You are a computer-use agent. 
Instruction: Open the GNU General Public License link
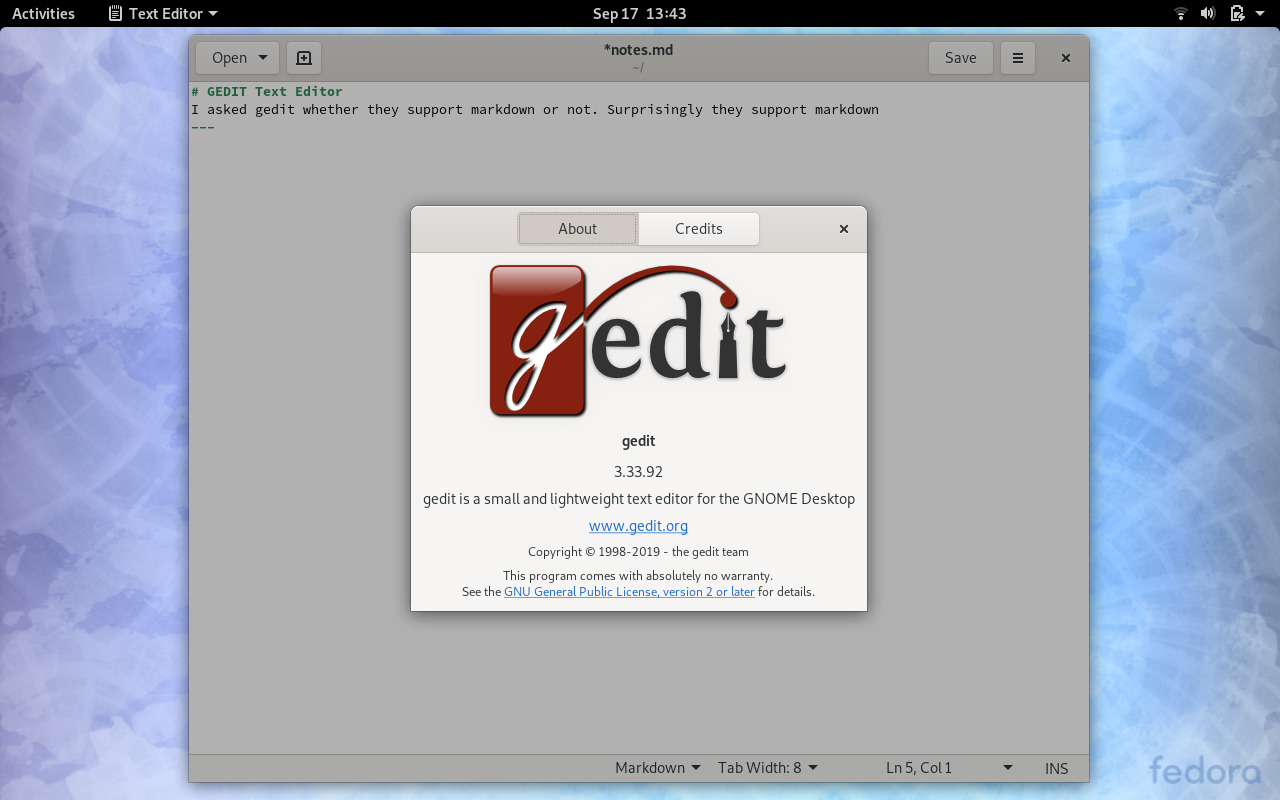pyautogui.click(x=629, y=591)
